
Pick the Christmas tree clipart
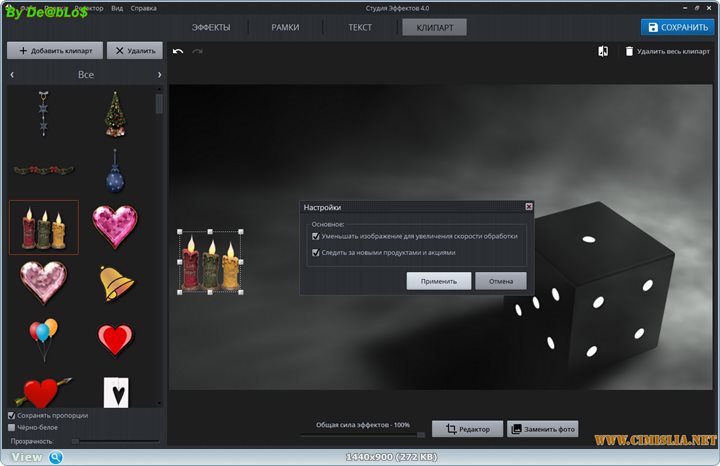115,114
